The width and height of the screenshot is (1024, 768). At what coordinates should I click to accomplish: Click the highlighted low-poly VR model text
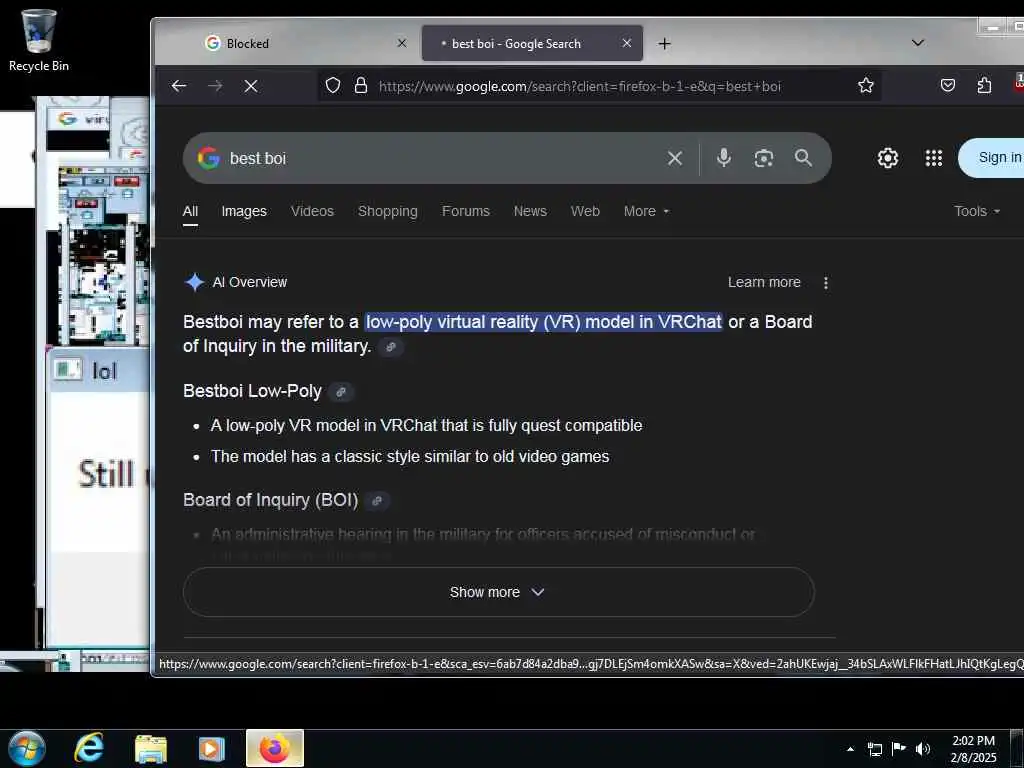coord(543,322)
